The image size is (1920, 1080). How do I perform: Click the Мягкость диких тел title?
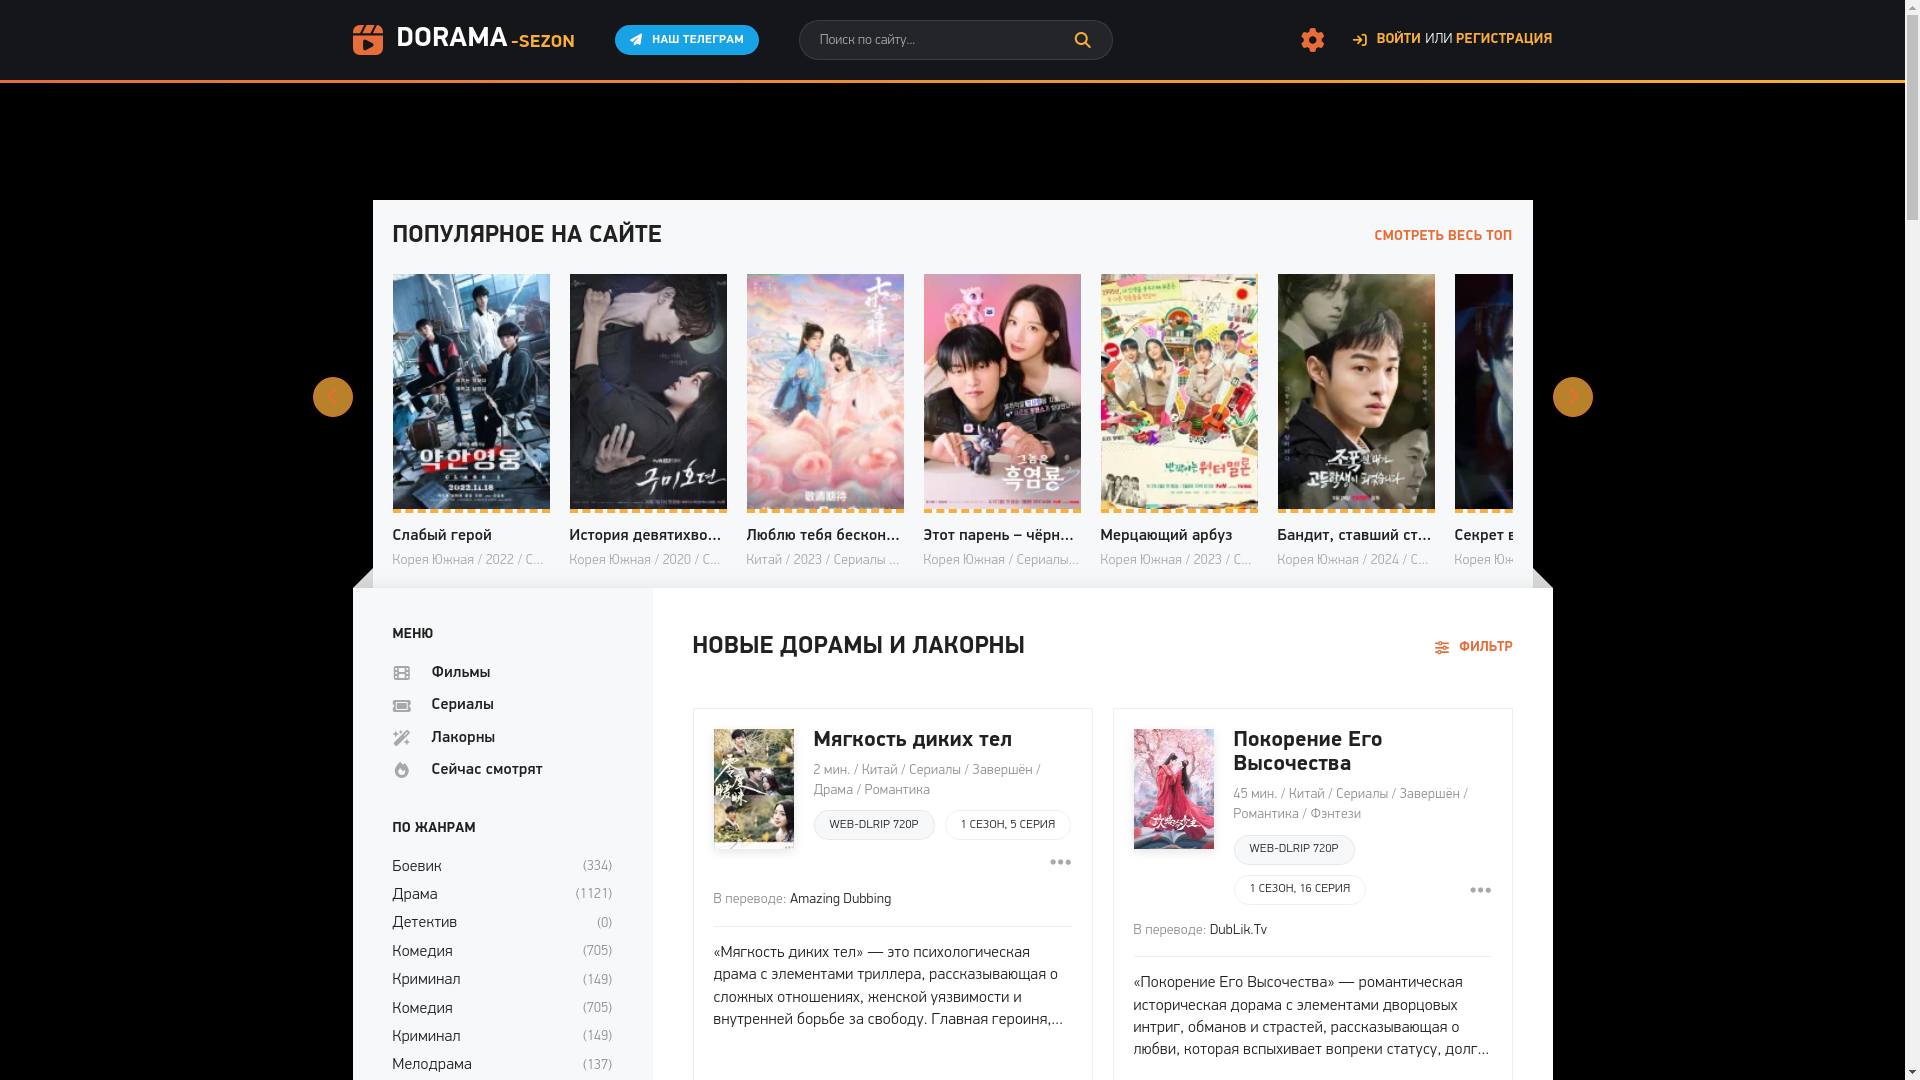912,740
